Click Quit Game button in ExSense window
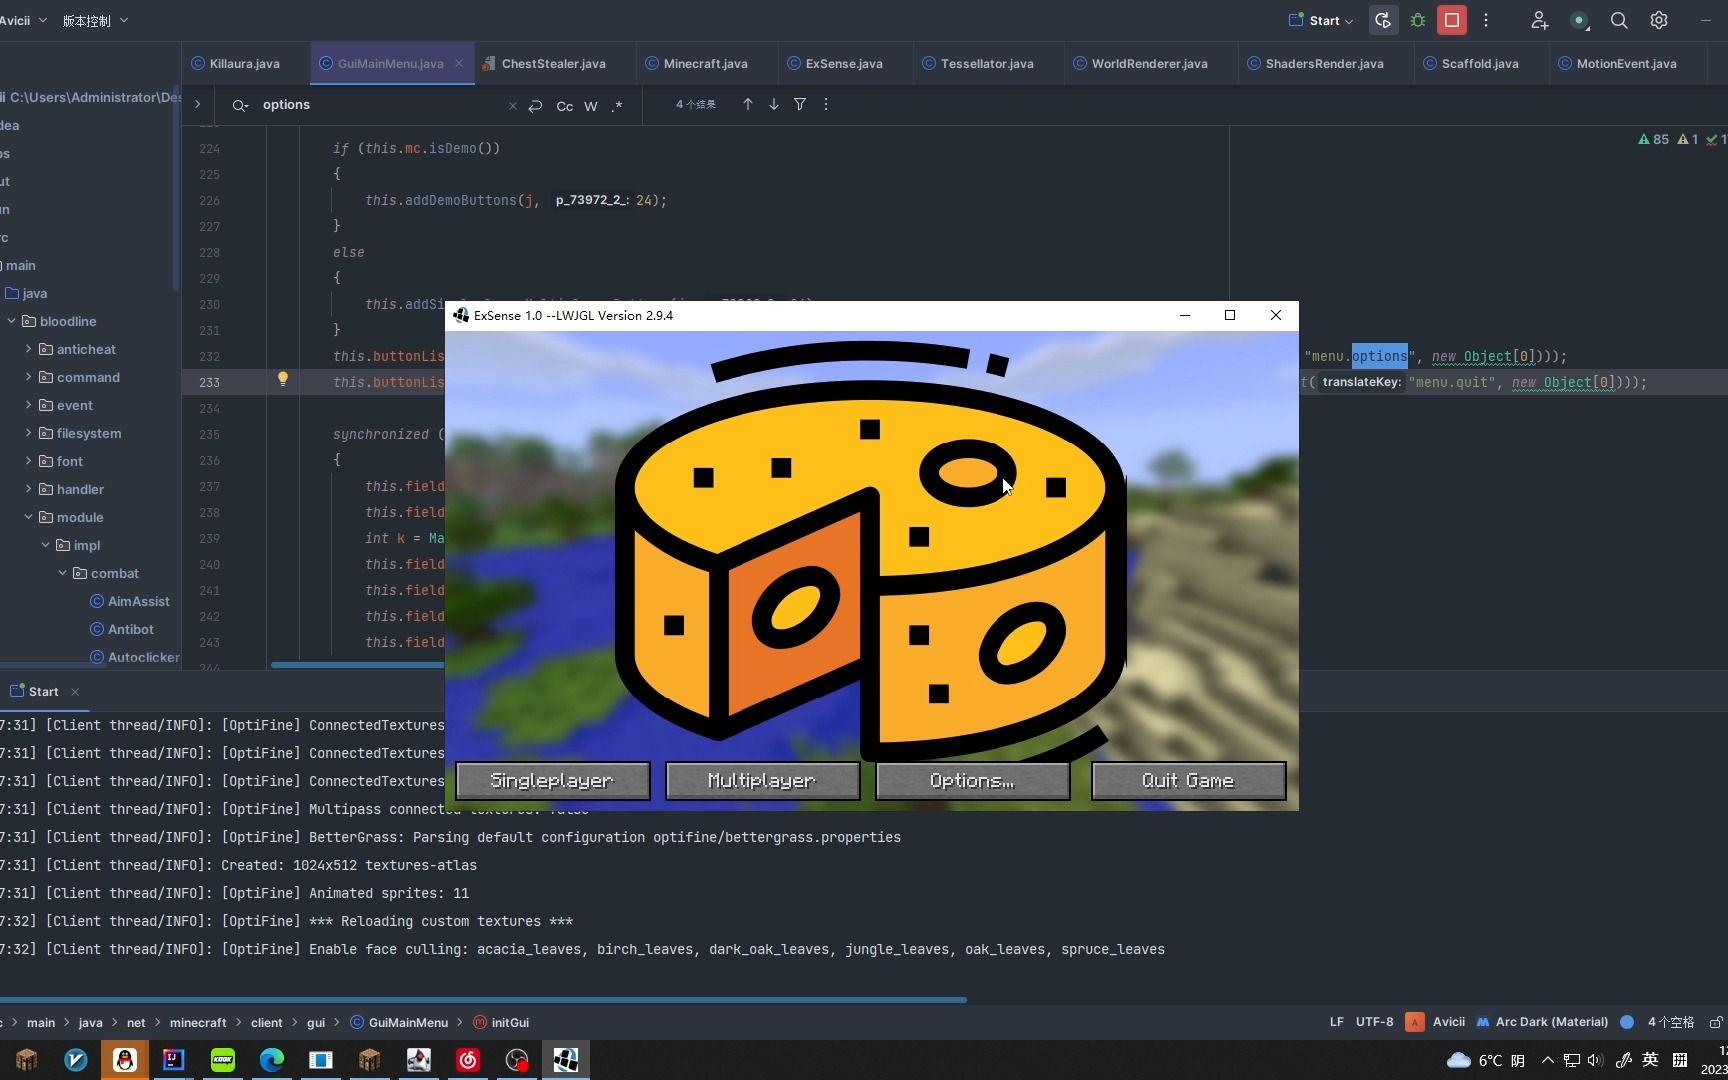 coord(1188,781)
